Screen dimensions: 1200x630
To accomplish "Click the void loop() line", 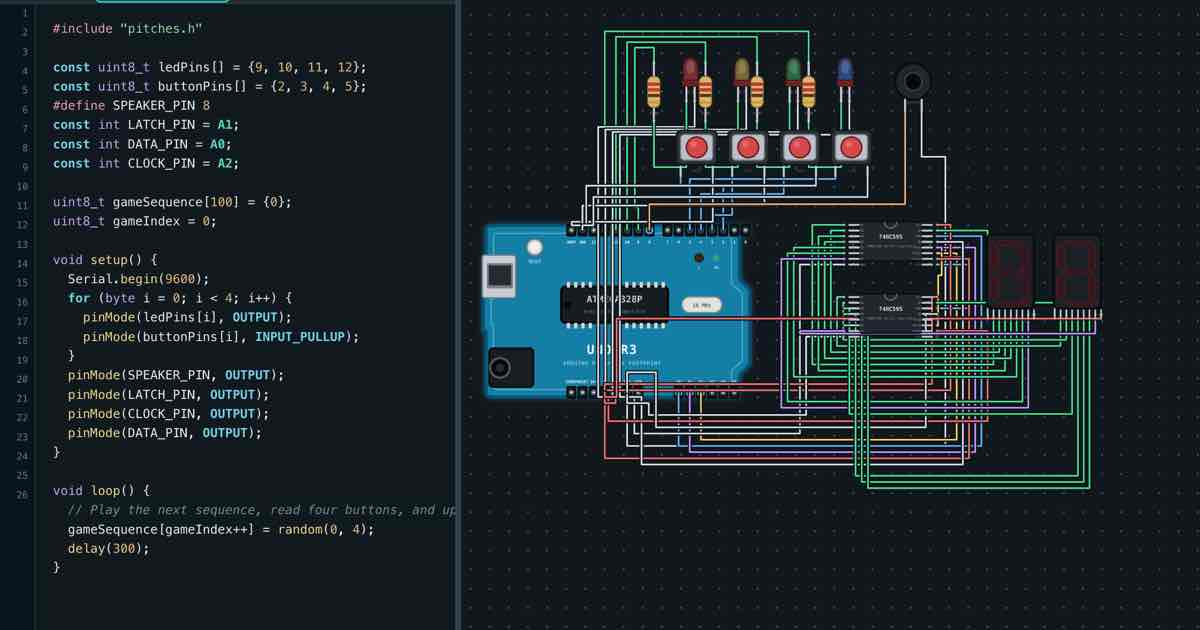I will 101,490.
